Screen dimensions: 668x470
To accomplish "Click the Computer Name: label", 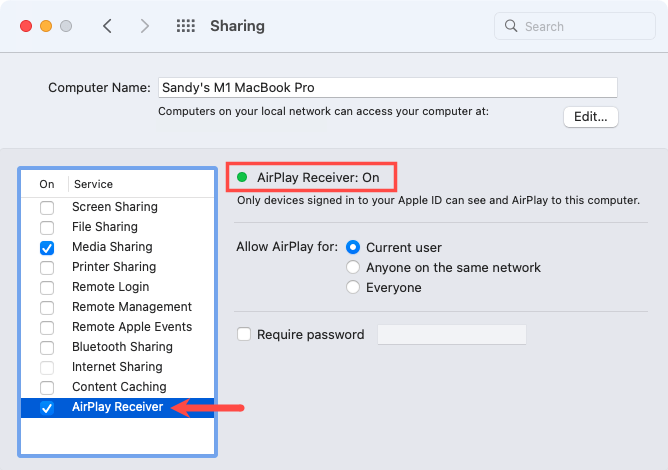I will pyautogui.click(x=99, y=88).
